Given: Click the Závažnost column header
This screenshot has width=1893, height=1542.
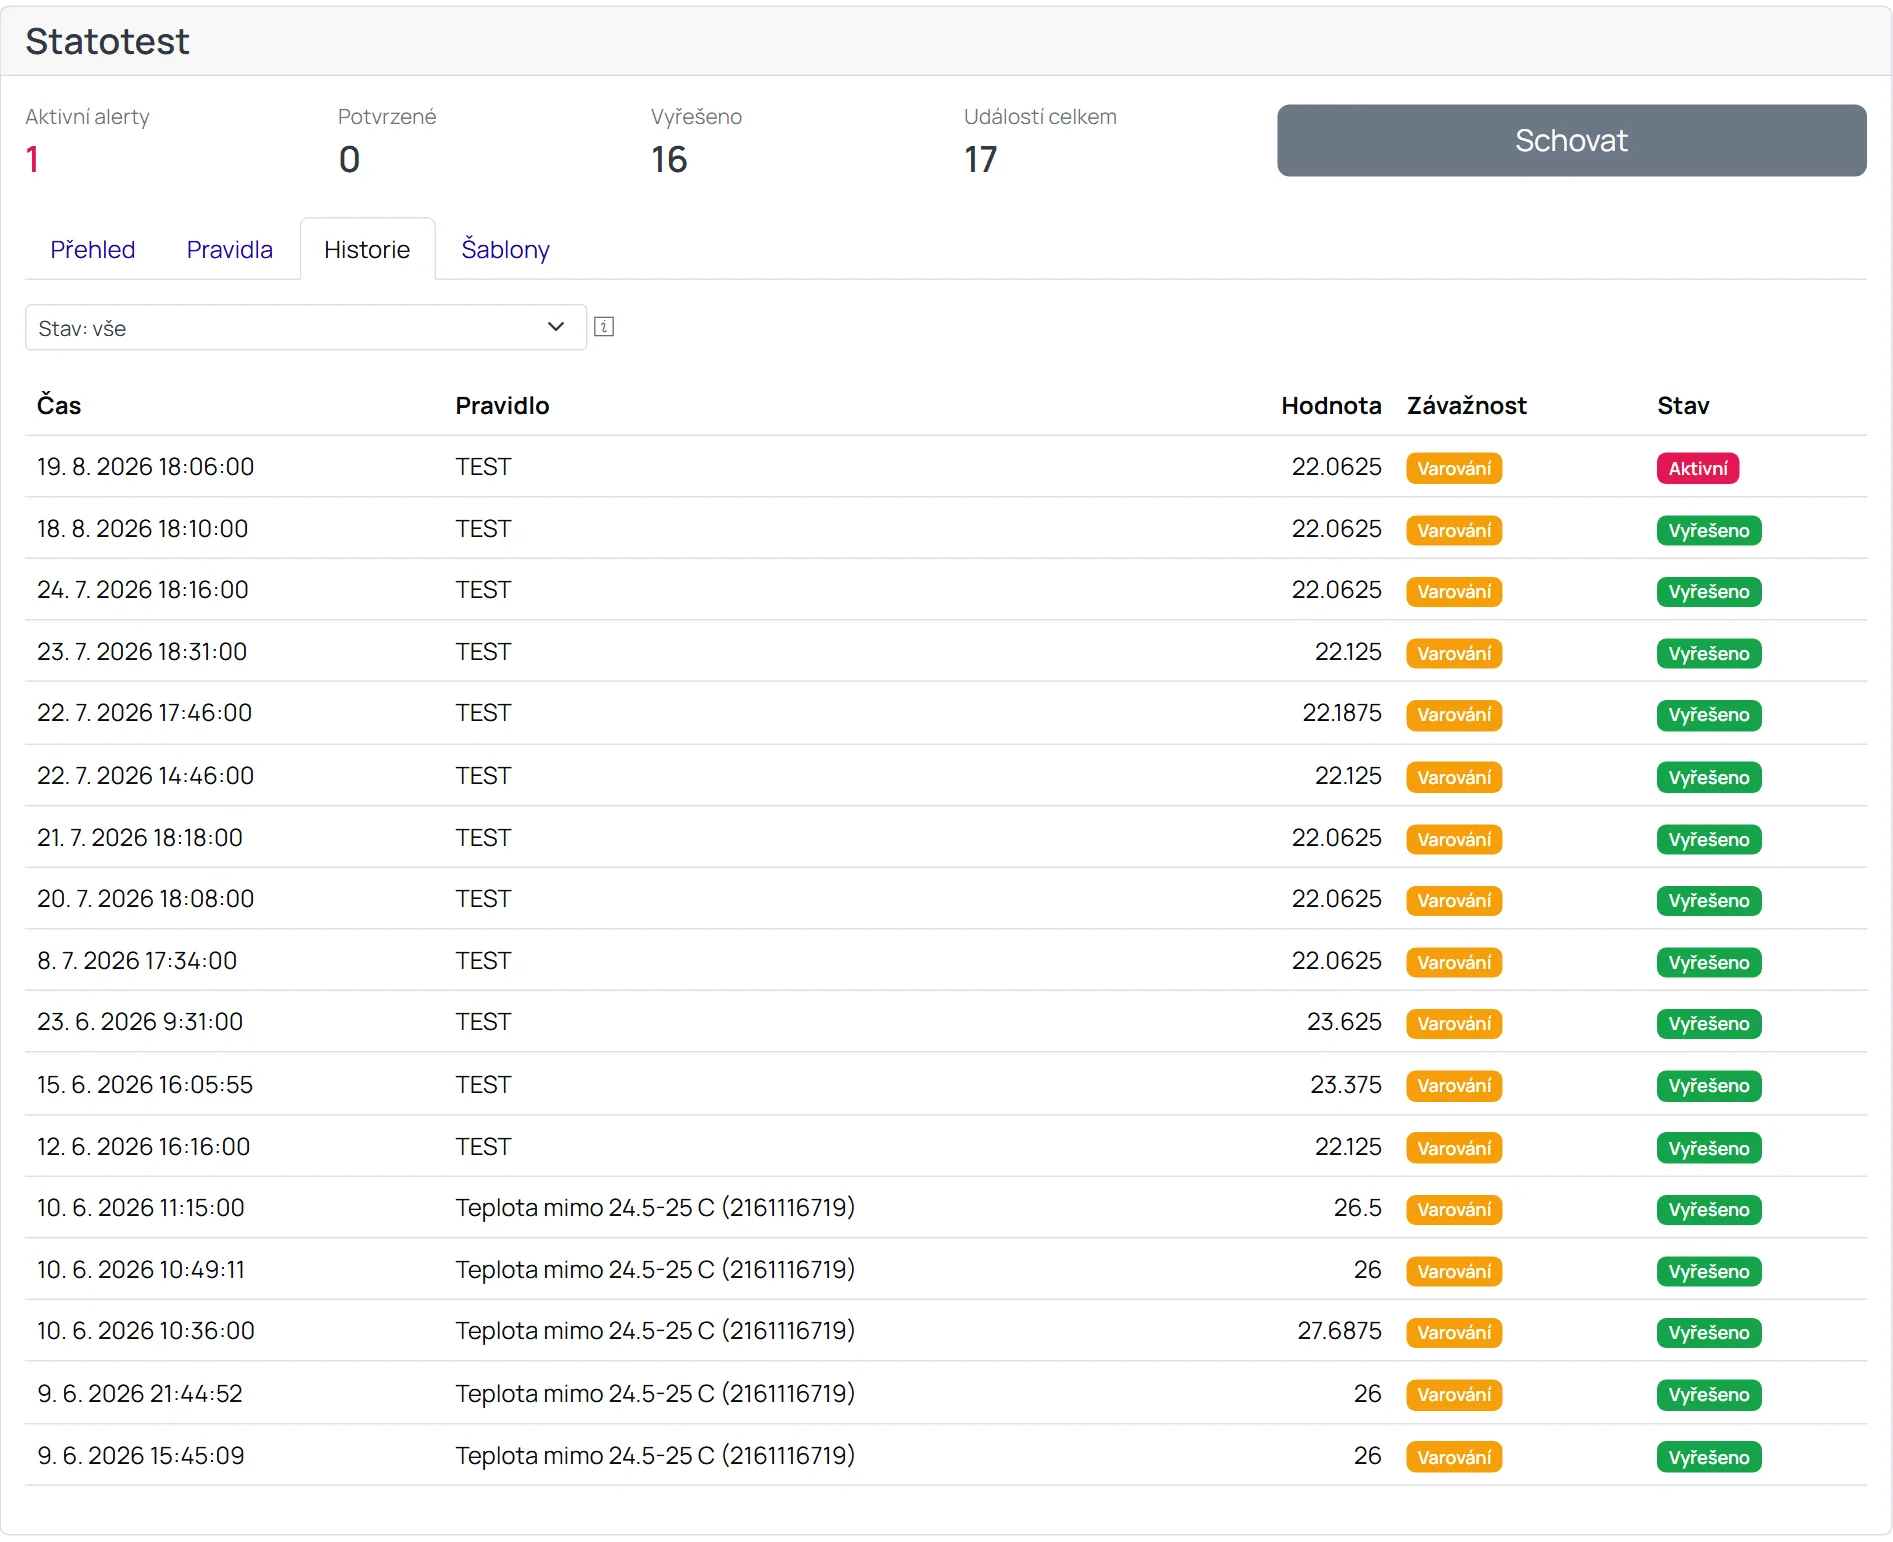Looking at the screenshot, I should (1466, 406).
